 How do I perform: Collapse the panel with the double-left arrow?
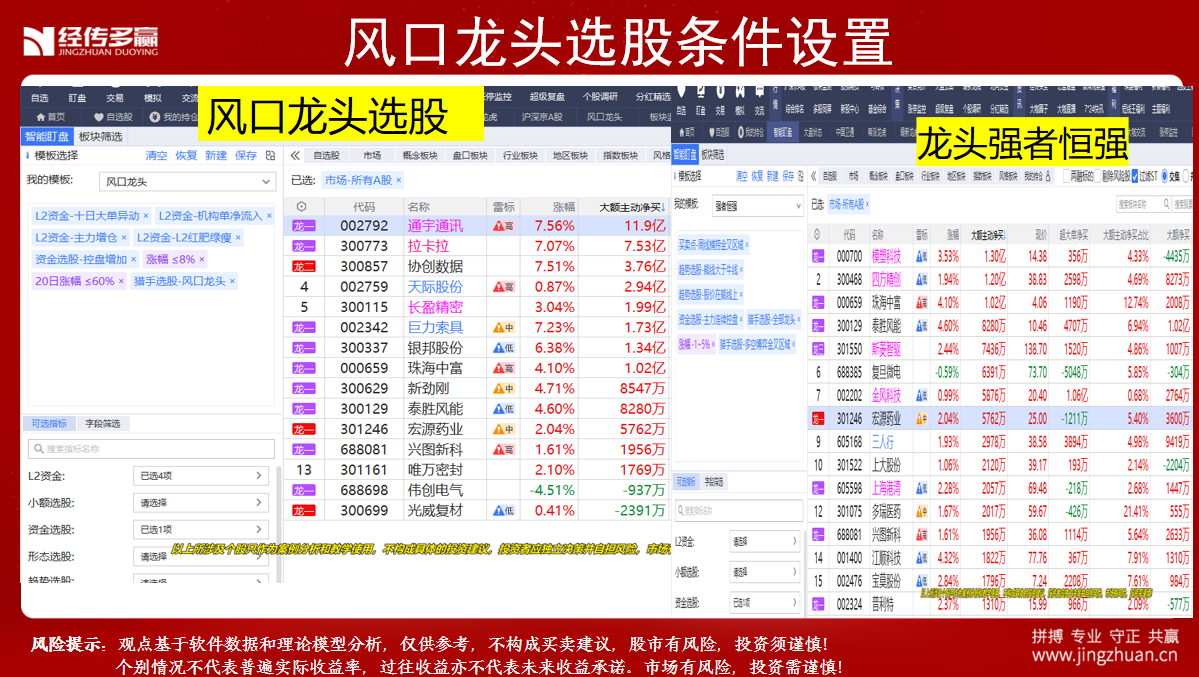tap(295, 156)
